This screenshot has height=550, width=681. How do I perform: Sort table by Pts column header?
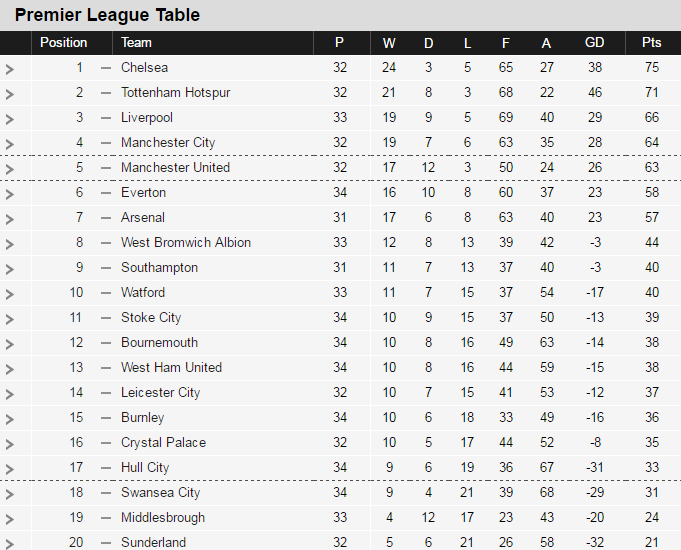pyautogui.click(x=651, y=43)
